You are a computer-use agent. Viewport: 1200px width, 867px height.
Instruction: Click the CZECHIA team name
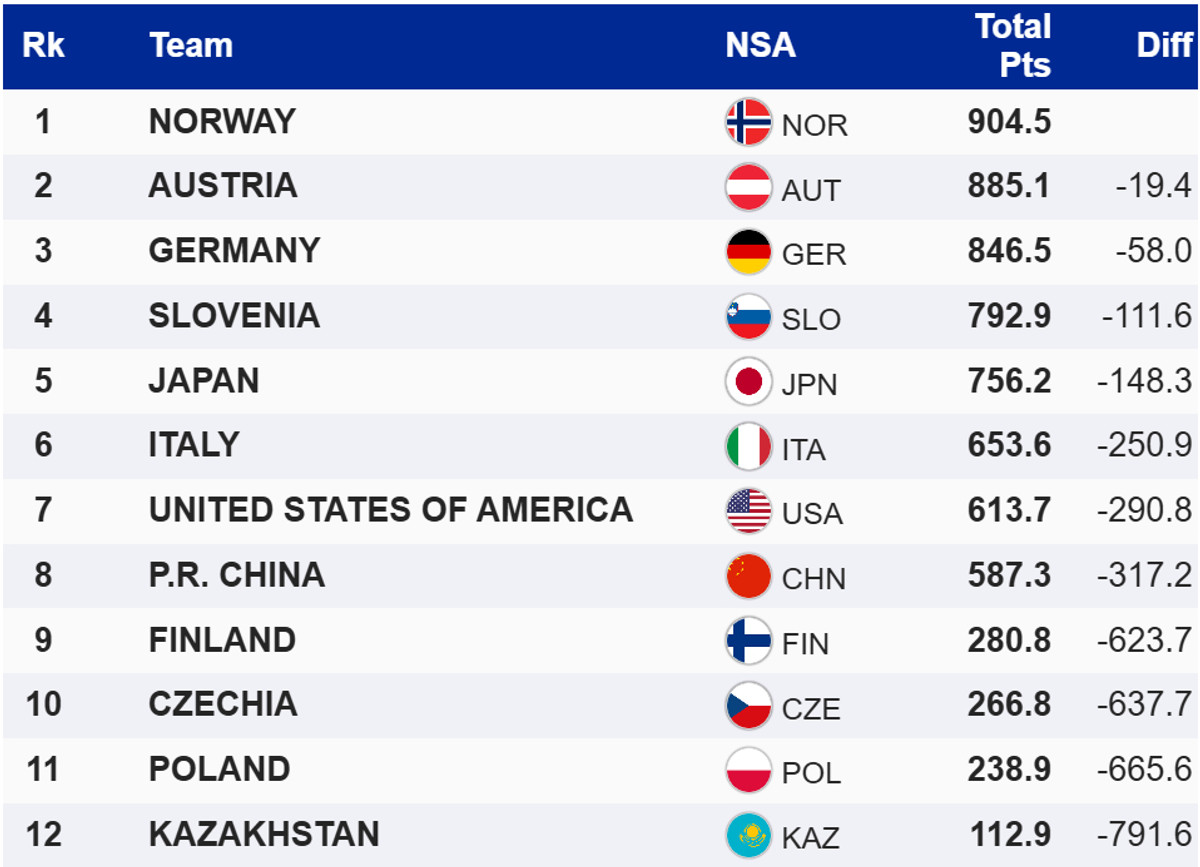223,704
